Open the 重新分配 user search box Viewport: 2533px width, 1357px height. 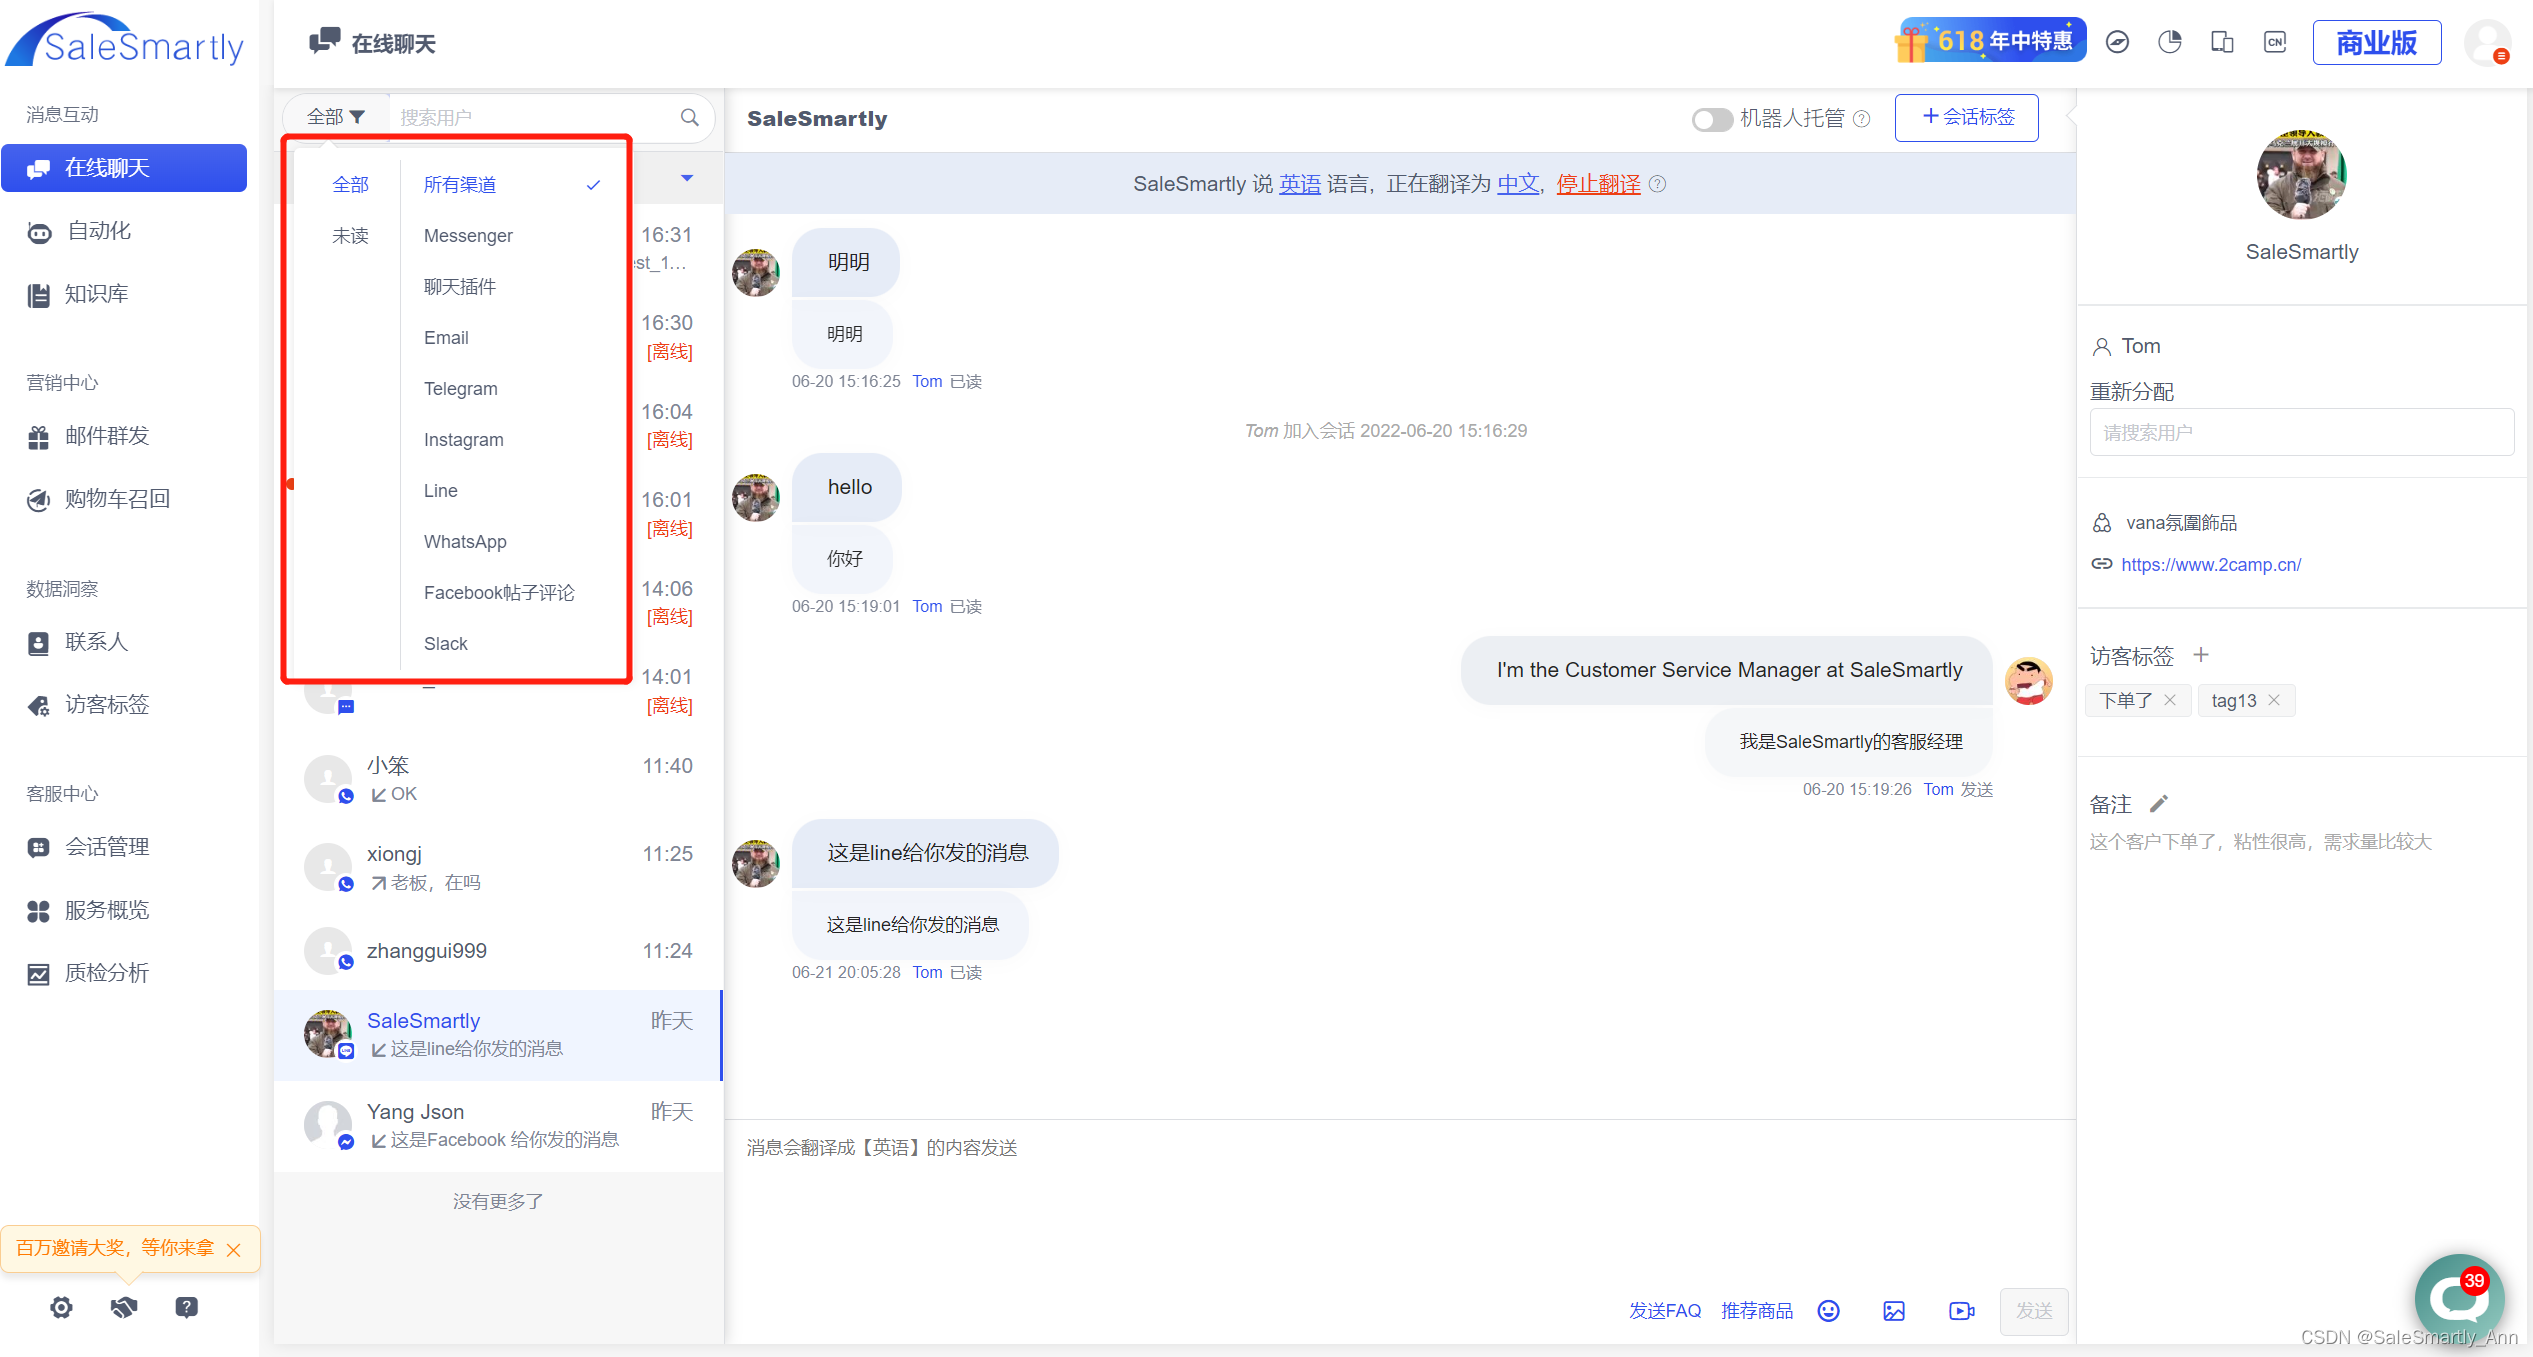click(x=2300, y=432)
